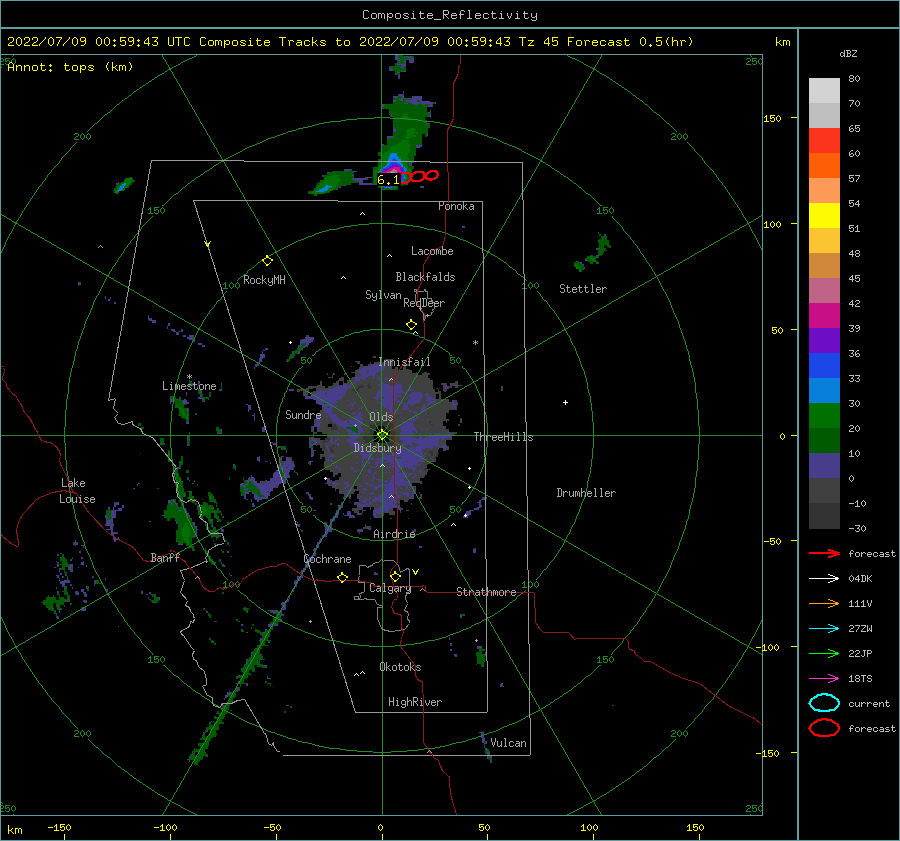Click the slate blue 0-10 dBZ swatch
Image resolution: width=900 pixels, height=841 pixels.
[x=824, y=466]
